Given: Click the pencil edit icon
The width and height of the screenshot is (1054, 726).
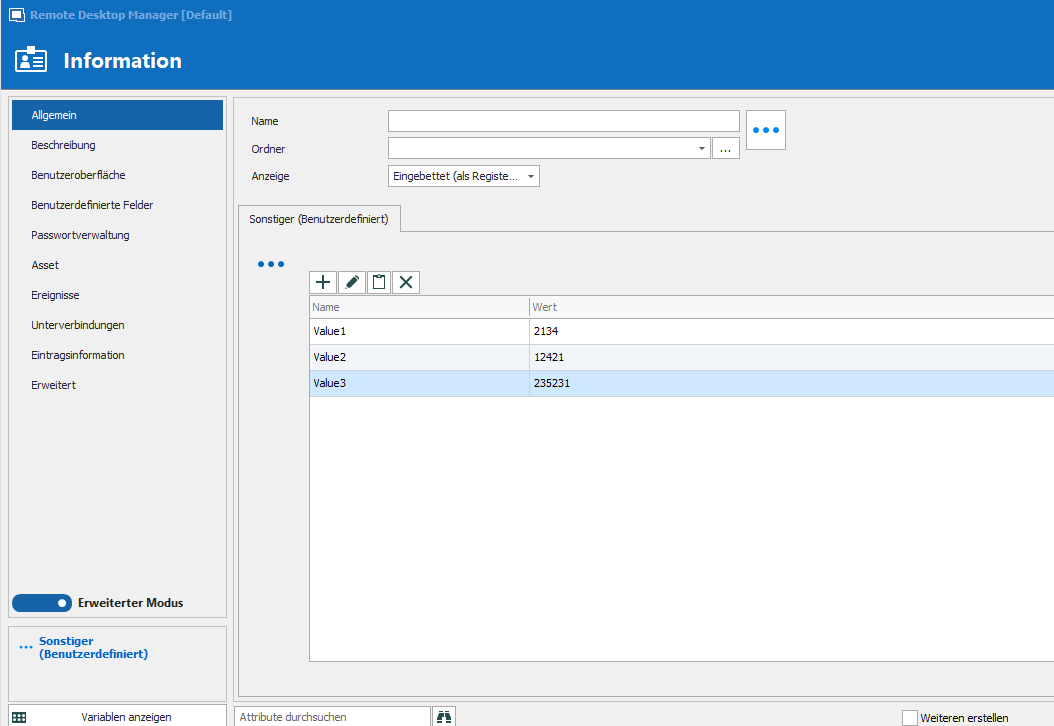Looking at the screenshot, I should click(352, 282).
